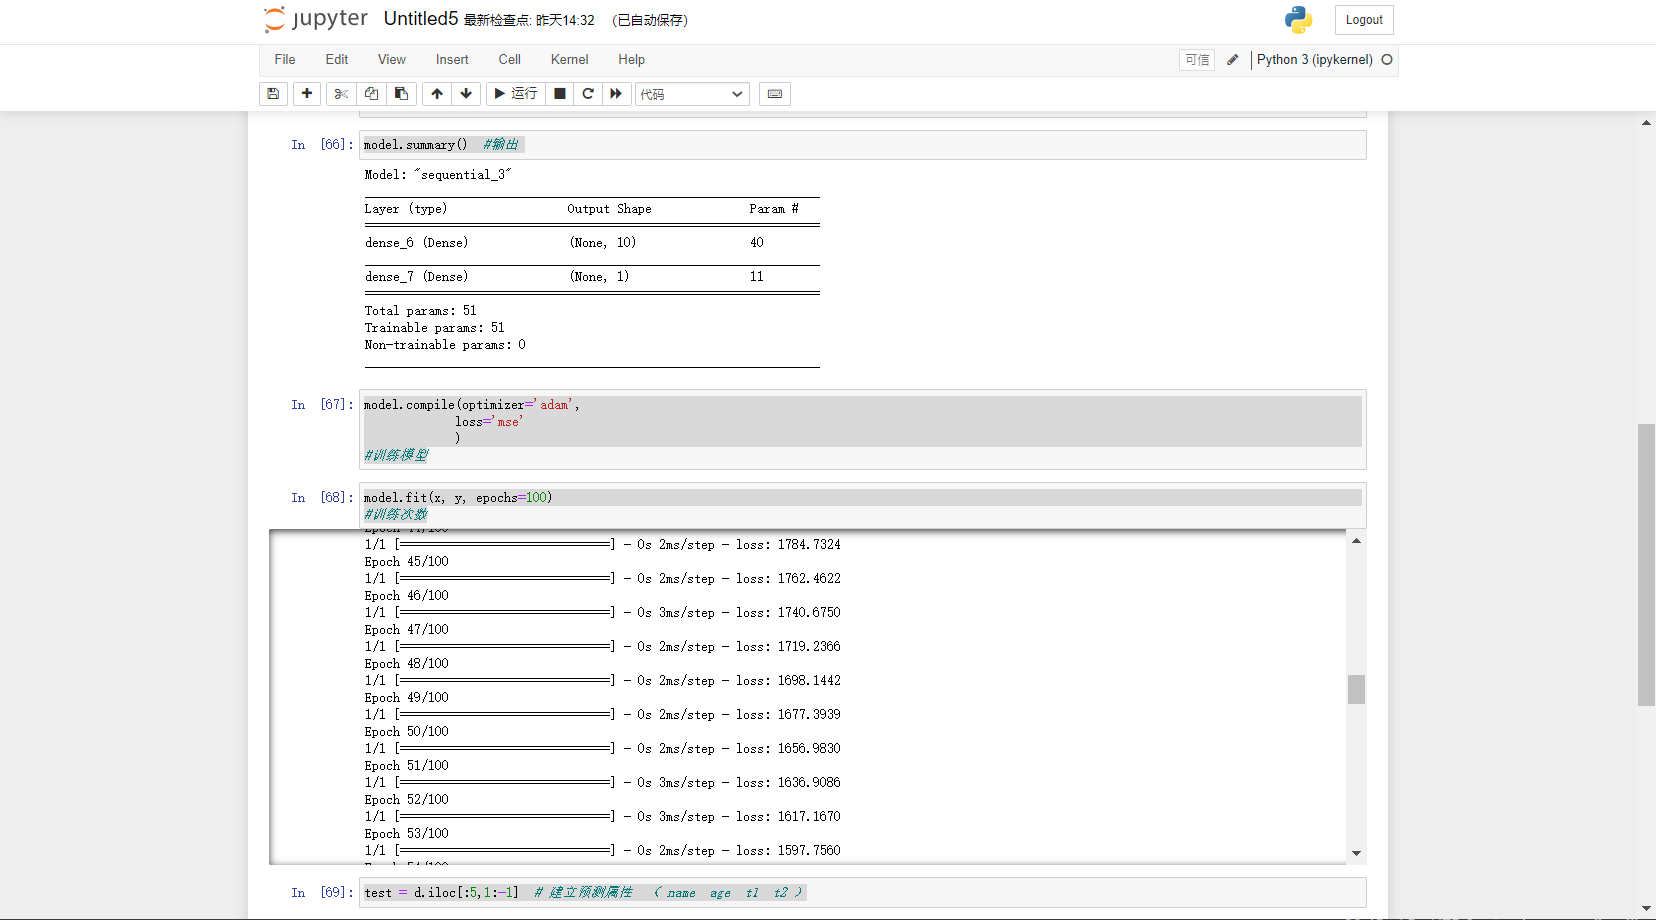
Task: Click into the model.fit code cell
Action: pos(863,506)
